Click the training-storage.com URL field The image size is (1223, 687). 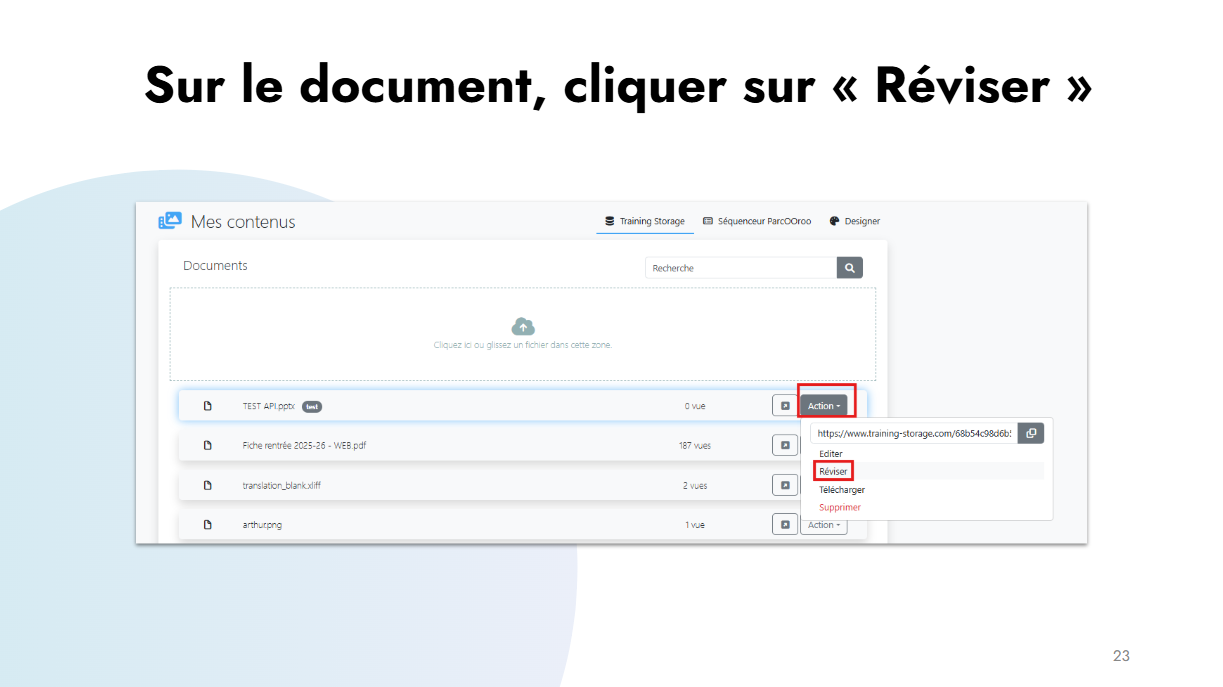click(x=914, y=433)
